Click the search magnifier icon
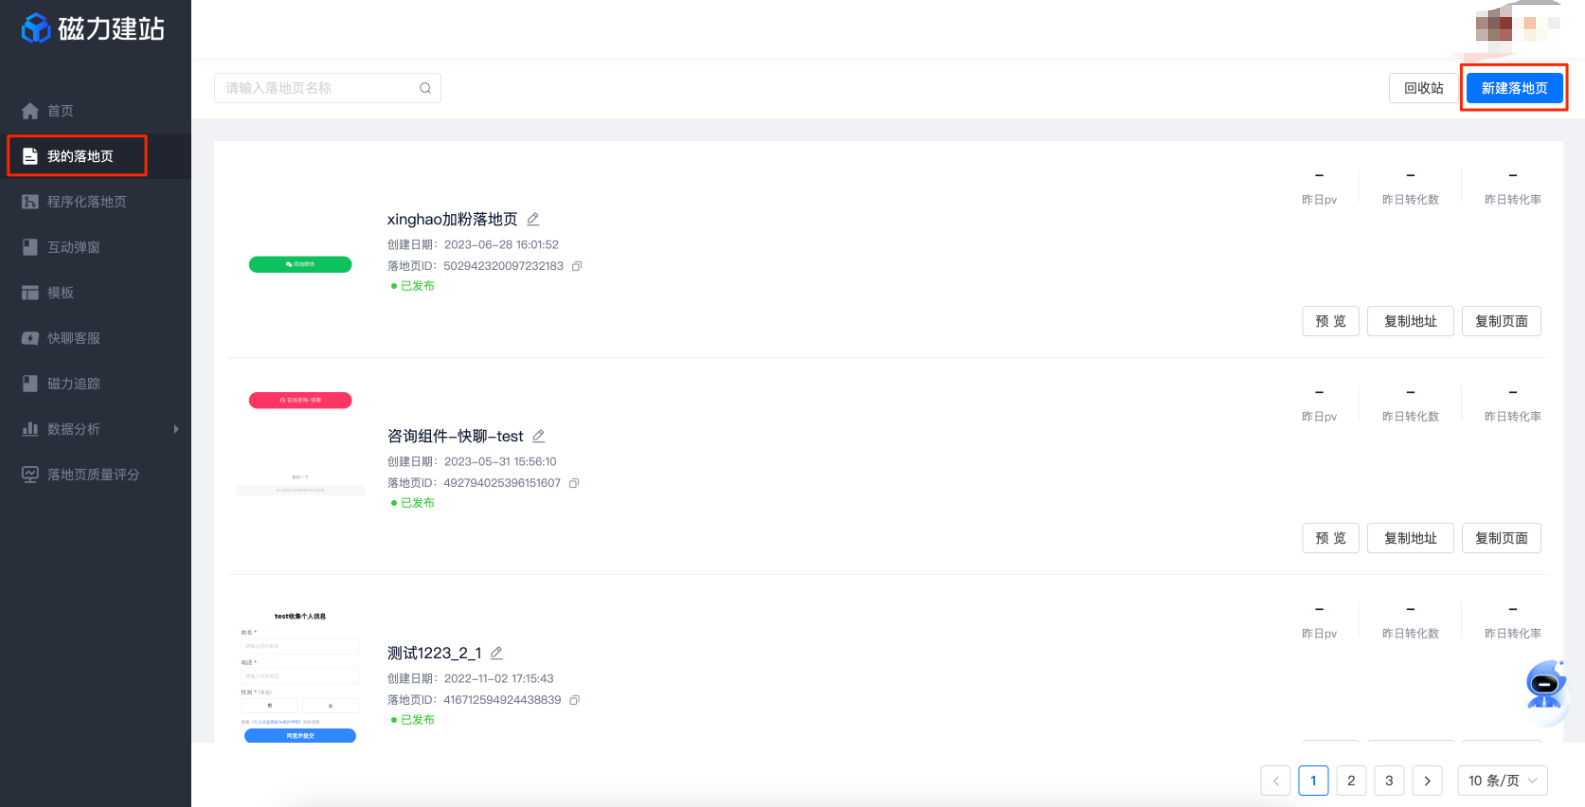The width and height of the screenshot is (1585, 807). [x=425, y=88]
